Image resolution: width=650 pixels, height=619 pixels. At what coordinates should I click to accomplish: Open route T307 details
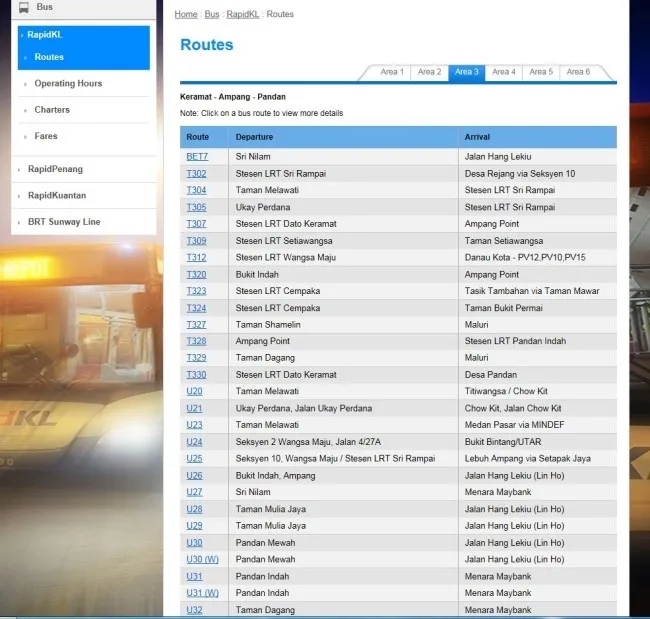196,224
